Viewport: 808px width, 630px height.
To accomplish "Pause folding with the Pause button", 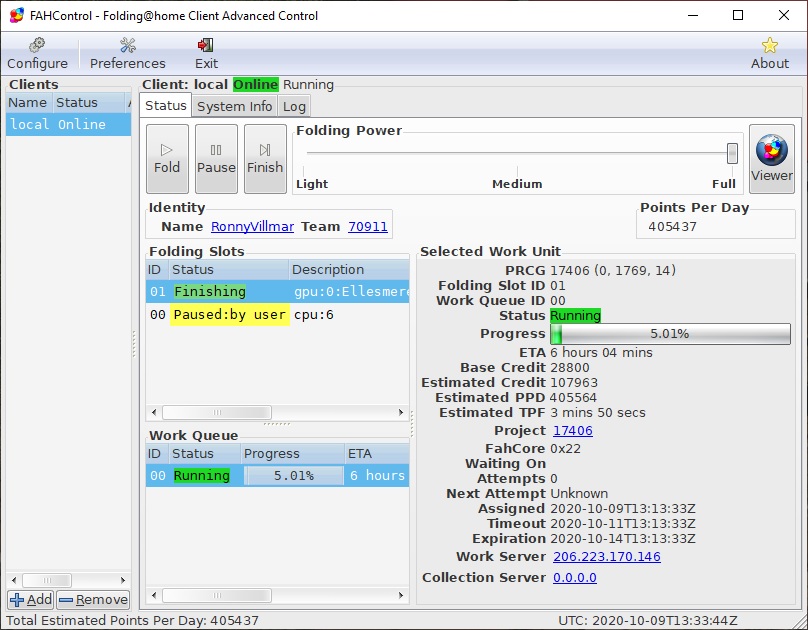I will tap(216, 159).
